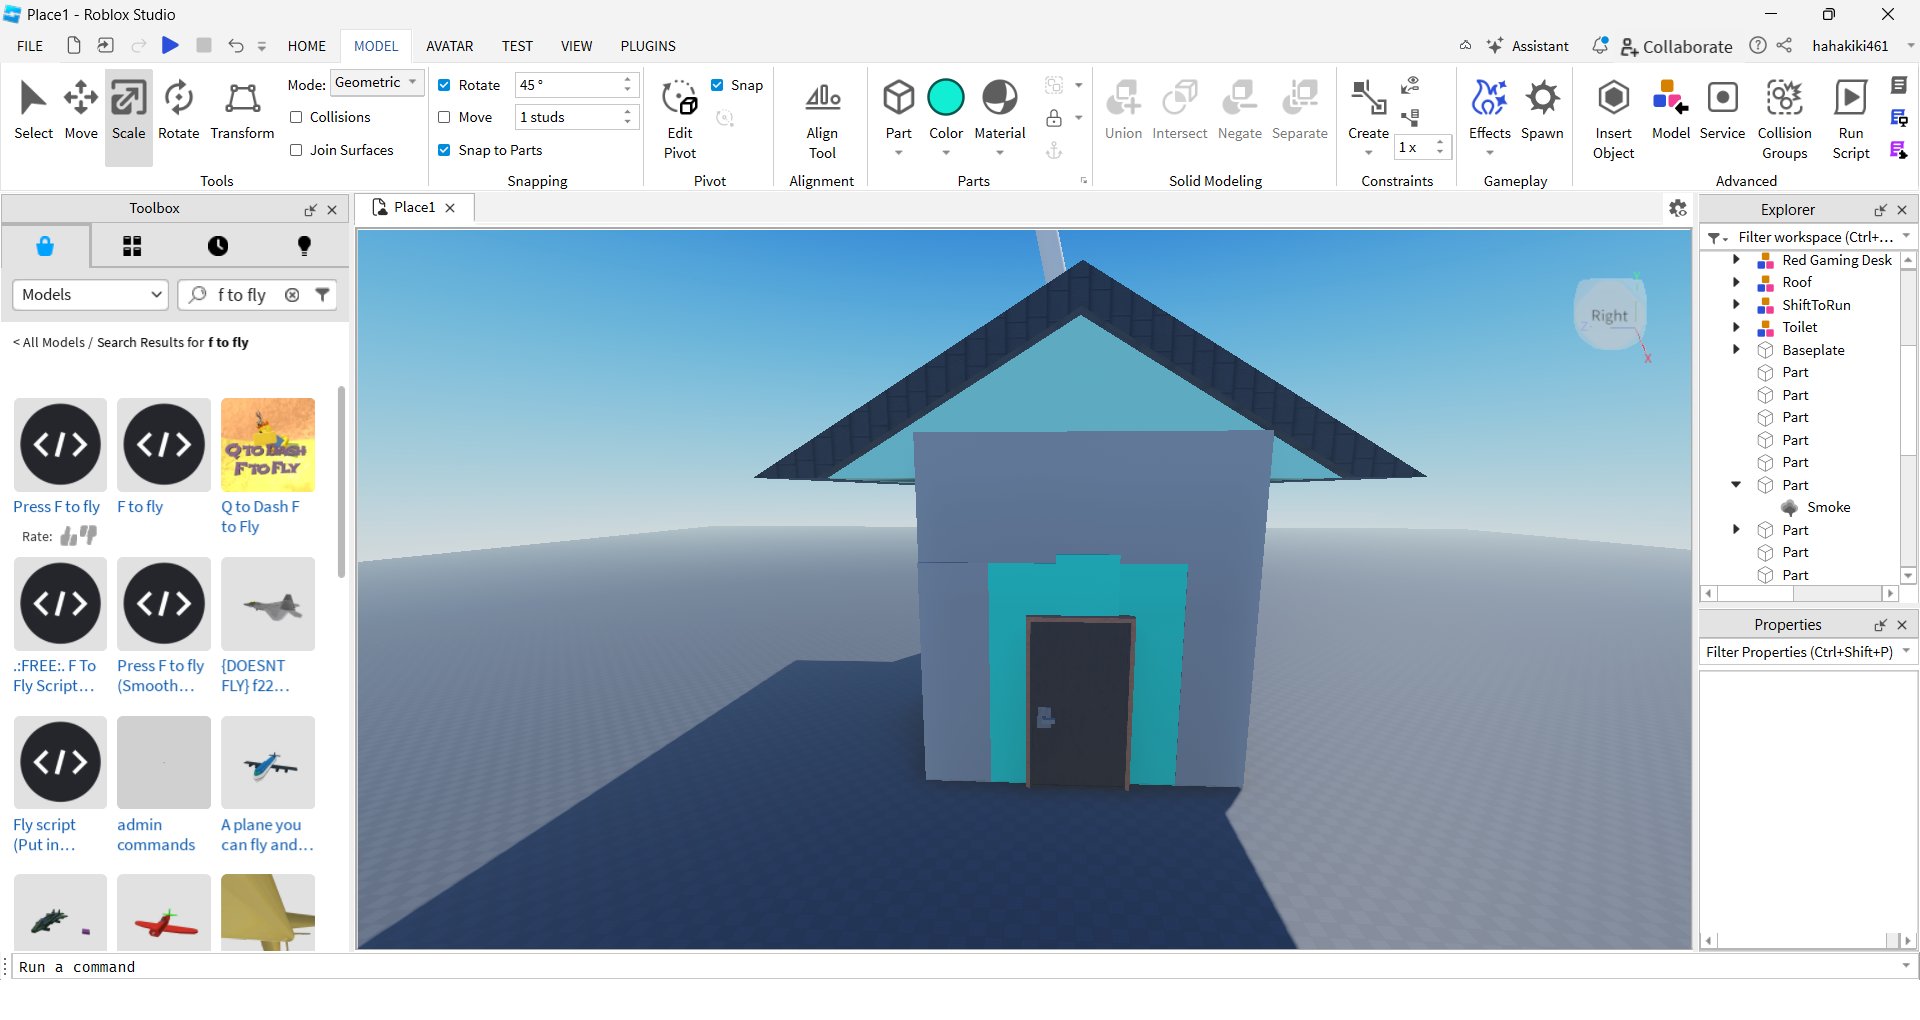Enable the Join Surfaces checkbox

(x=296, y=150)
